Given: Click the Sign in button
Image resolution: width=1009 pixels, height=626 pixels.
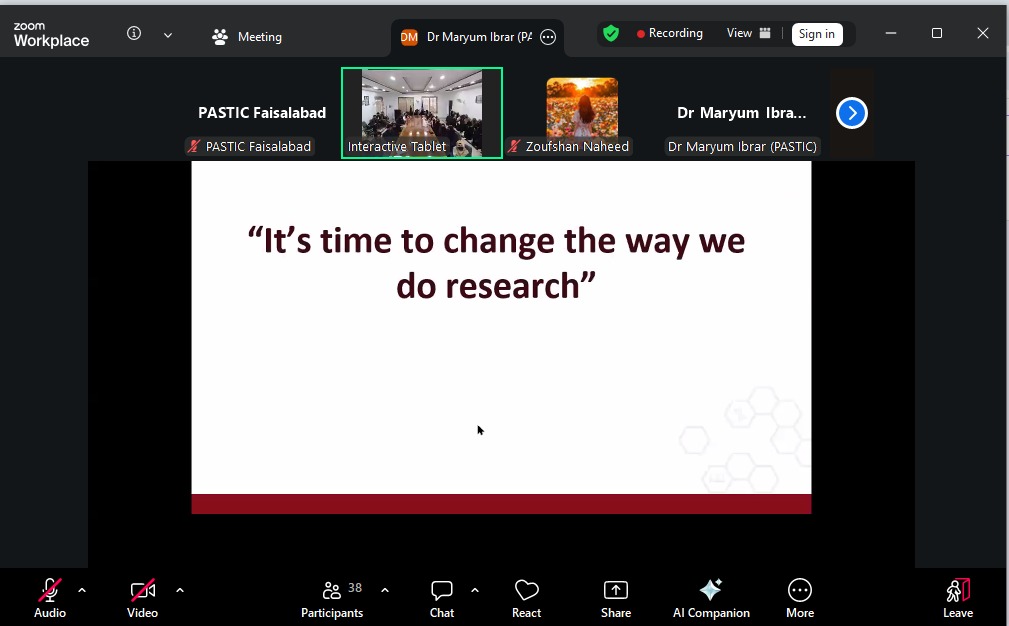Looking at the screenshot, I should tap(816, 33).
